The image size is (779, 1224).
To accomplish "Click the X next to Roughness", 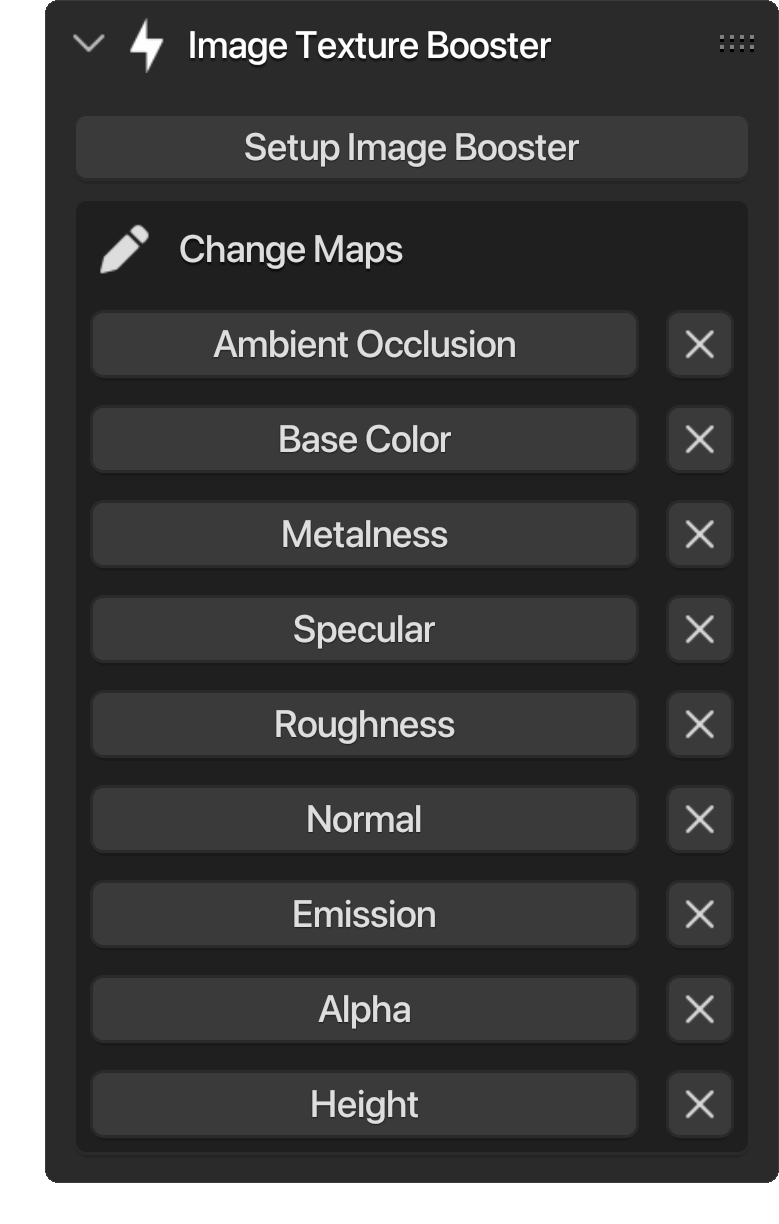I will tap(700, 724).
